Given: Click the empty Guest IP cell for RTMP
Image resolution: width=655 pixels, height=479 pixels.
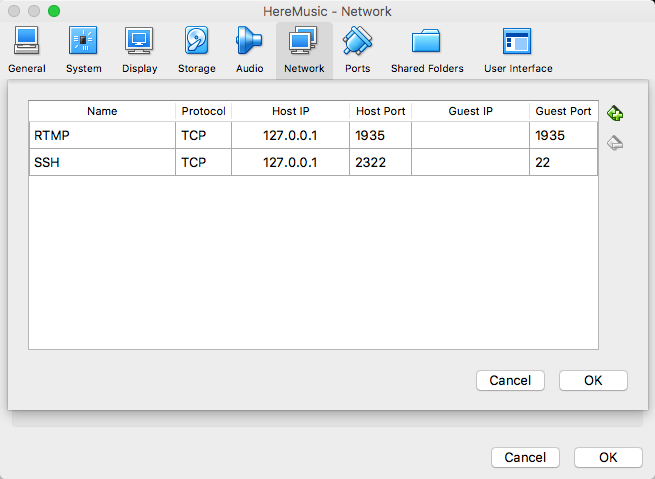Looking at the screenshot, I should (470, 135).
